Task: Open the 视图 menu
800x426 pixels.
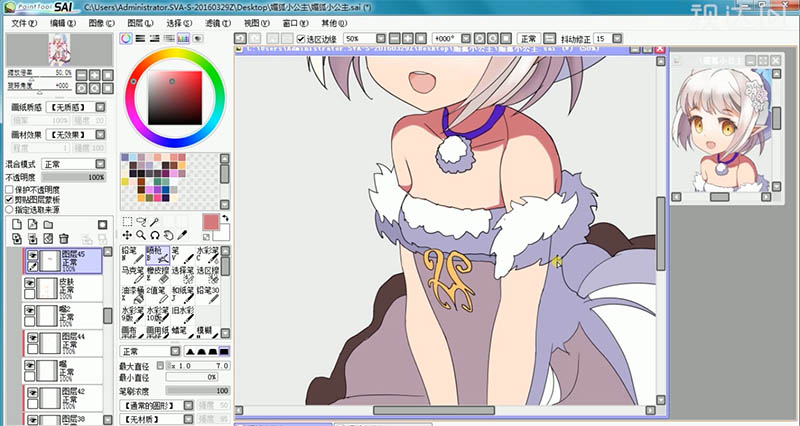Action: pos(257,23)
